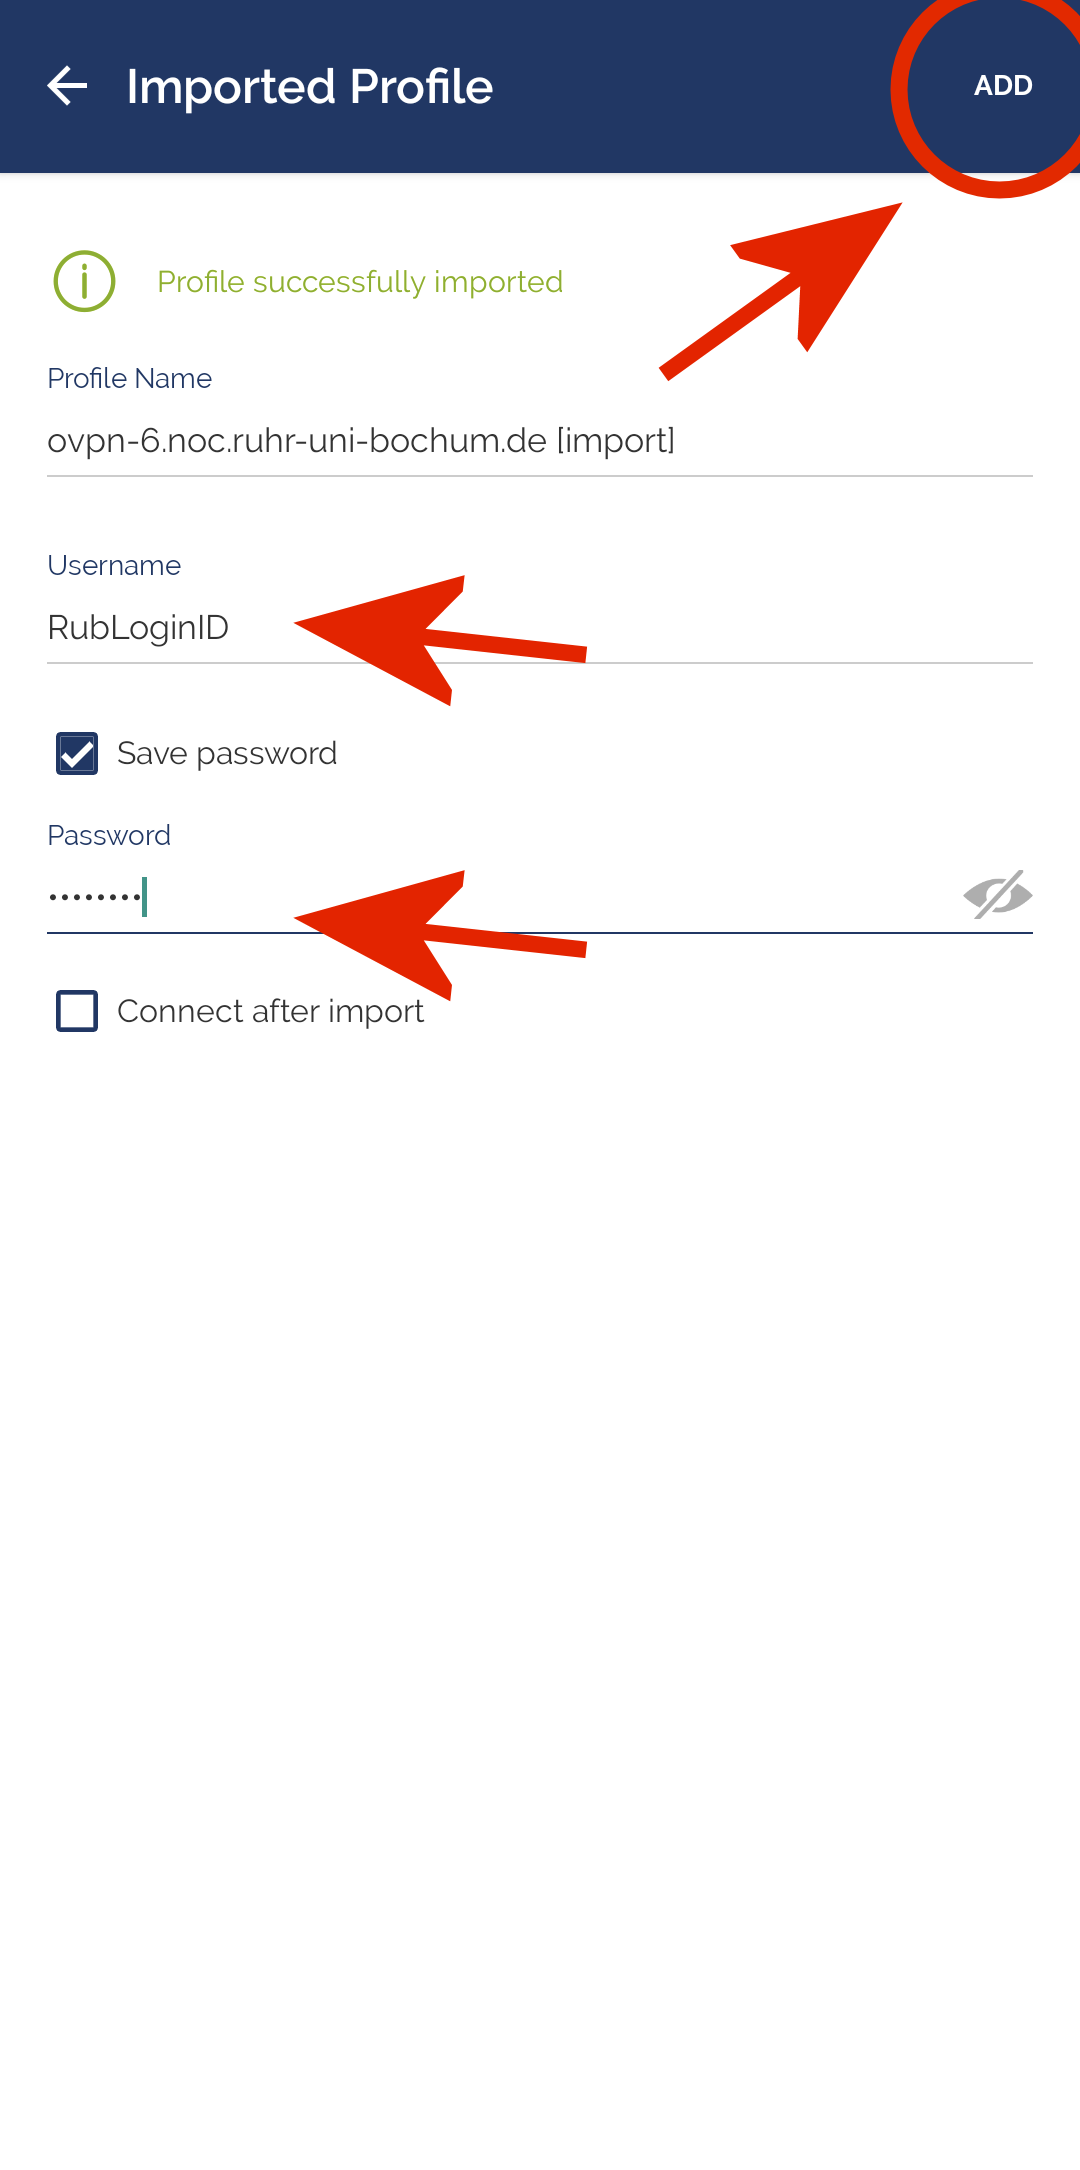Image resolution: width=1080 pixels, height=2170 pixels.
Task: Uncheck the Save password checkbox
Action: click(x=77, y=754)
